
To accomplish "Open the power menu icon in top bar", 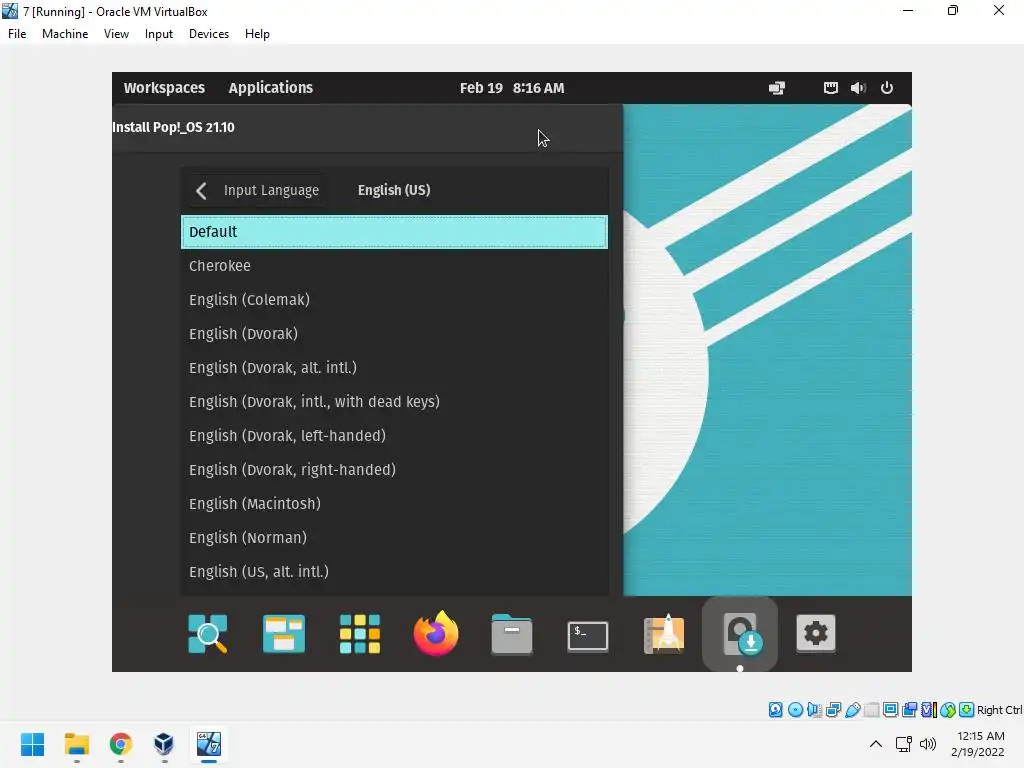I will coord(886,88).
